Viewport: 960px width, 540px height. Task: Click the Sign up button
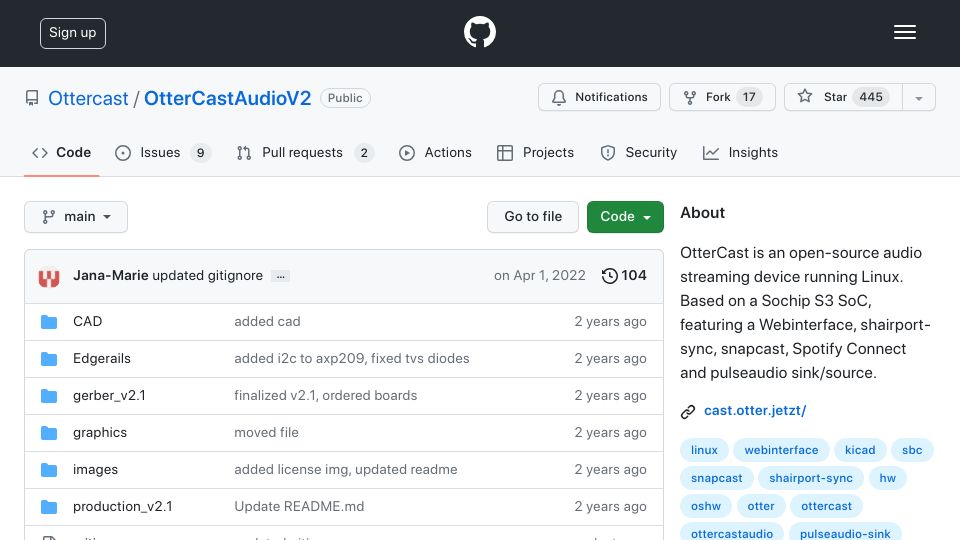pos(73,33)
